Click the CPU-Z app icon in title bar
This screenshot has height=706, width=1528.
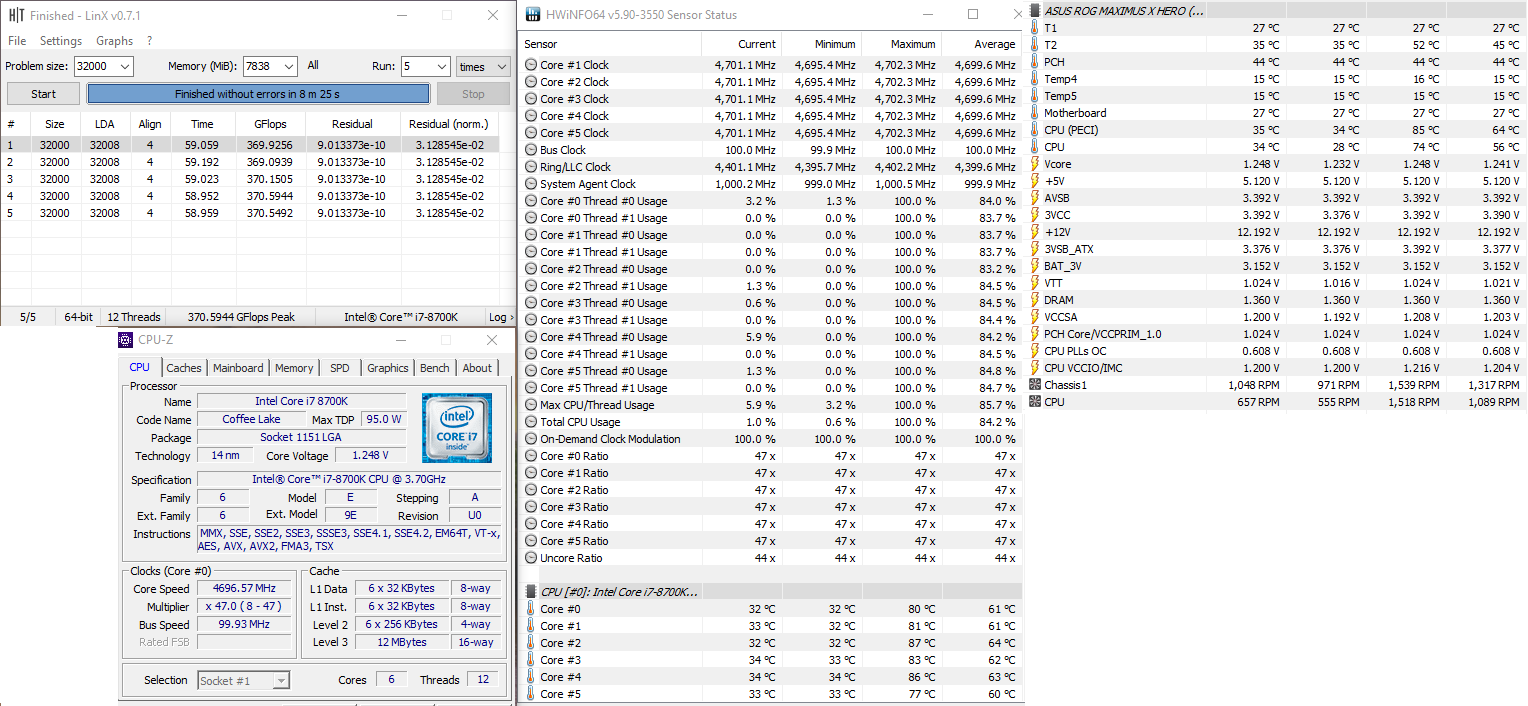(125, 340)
